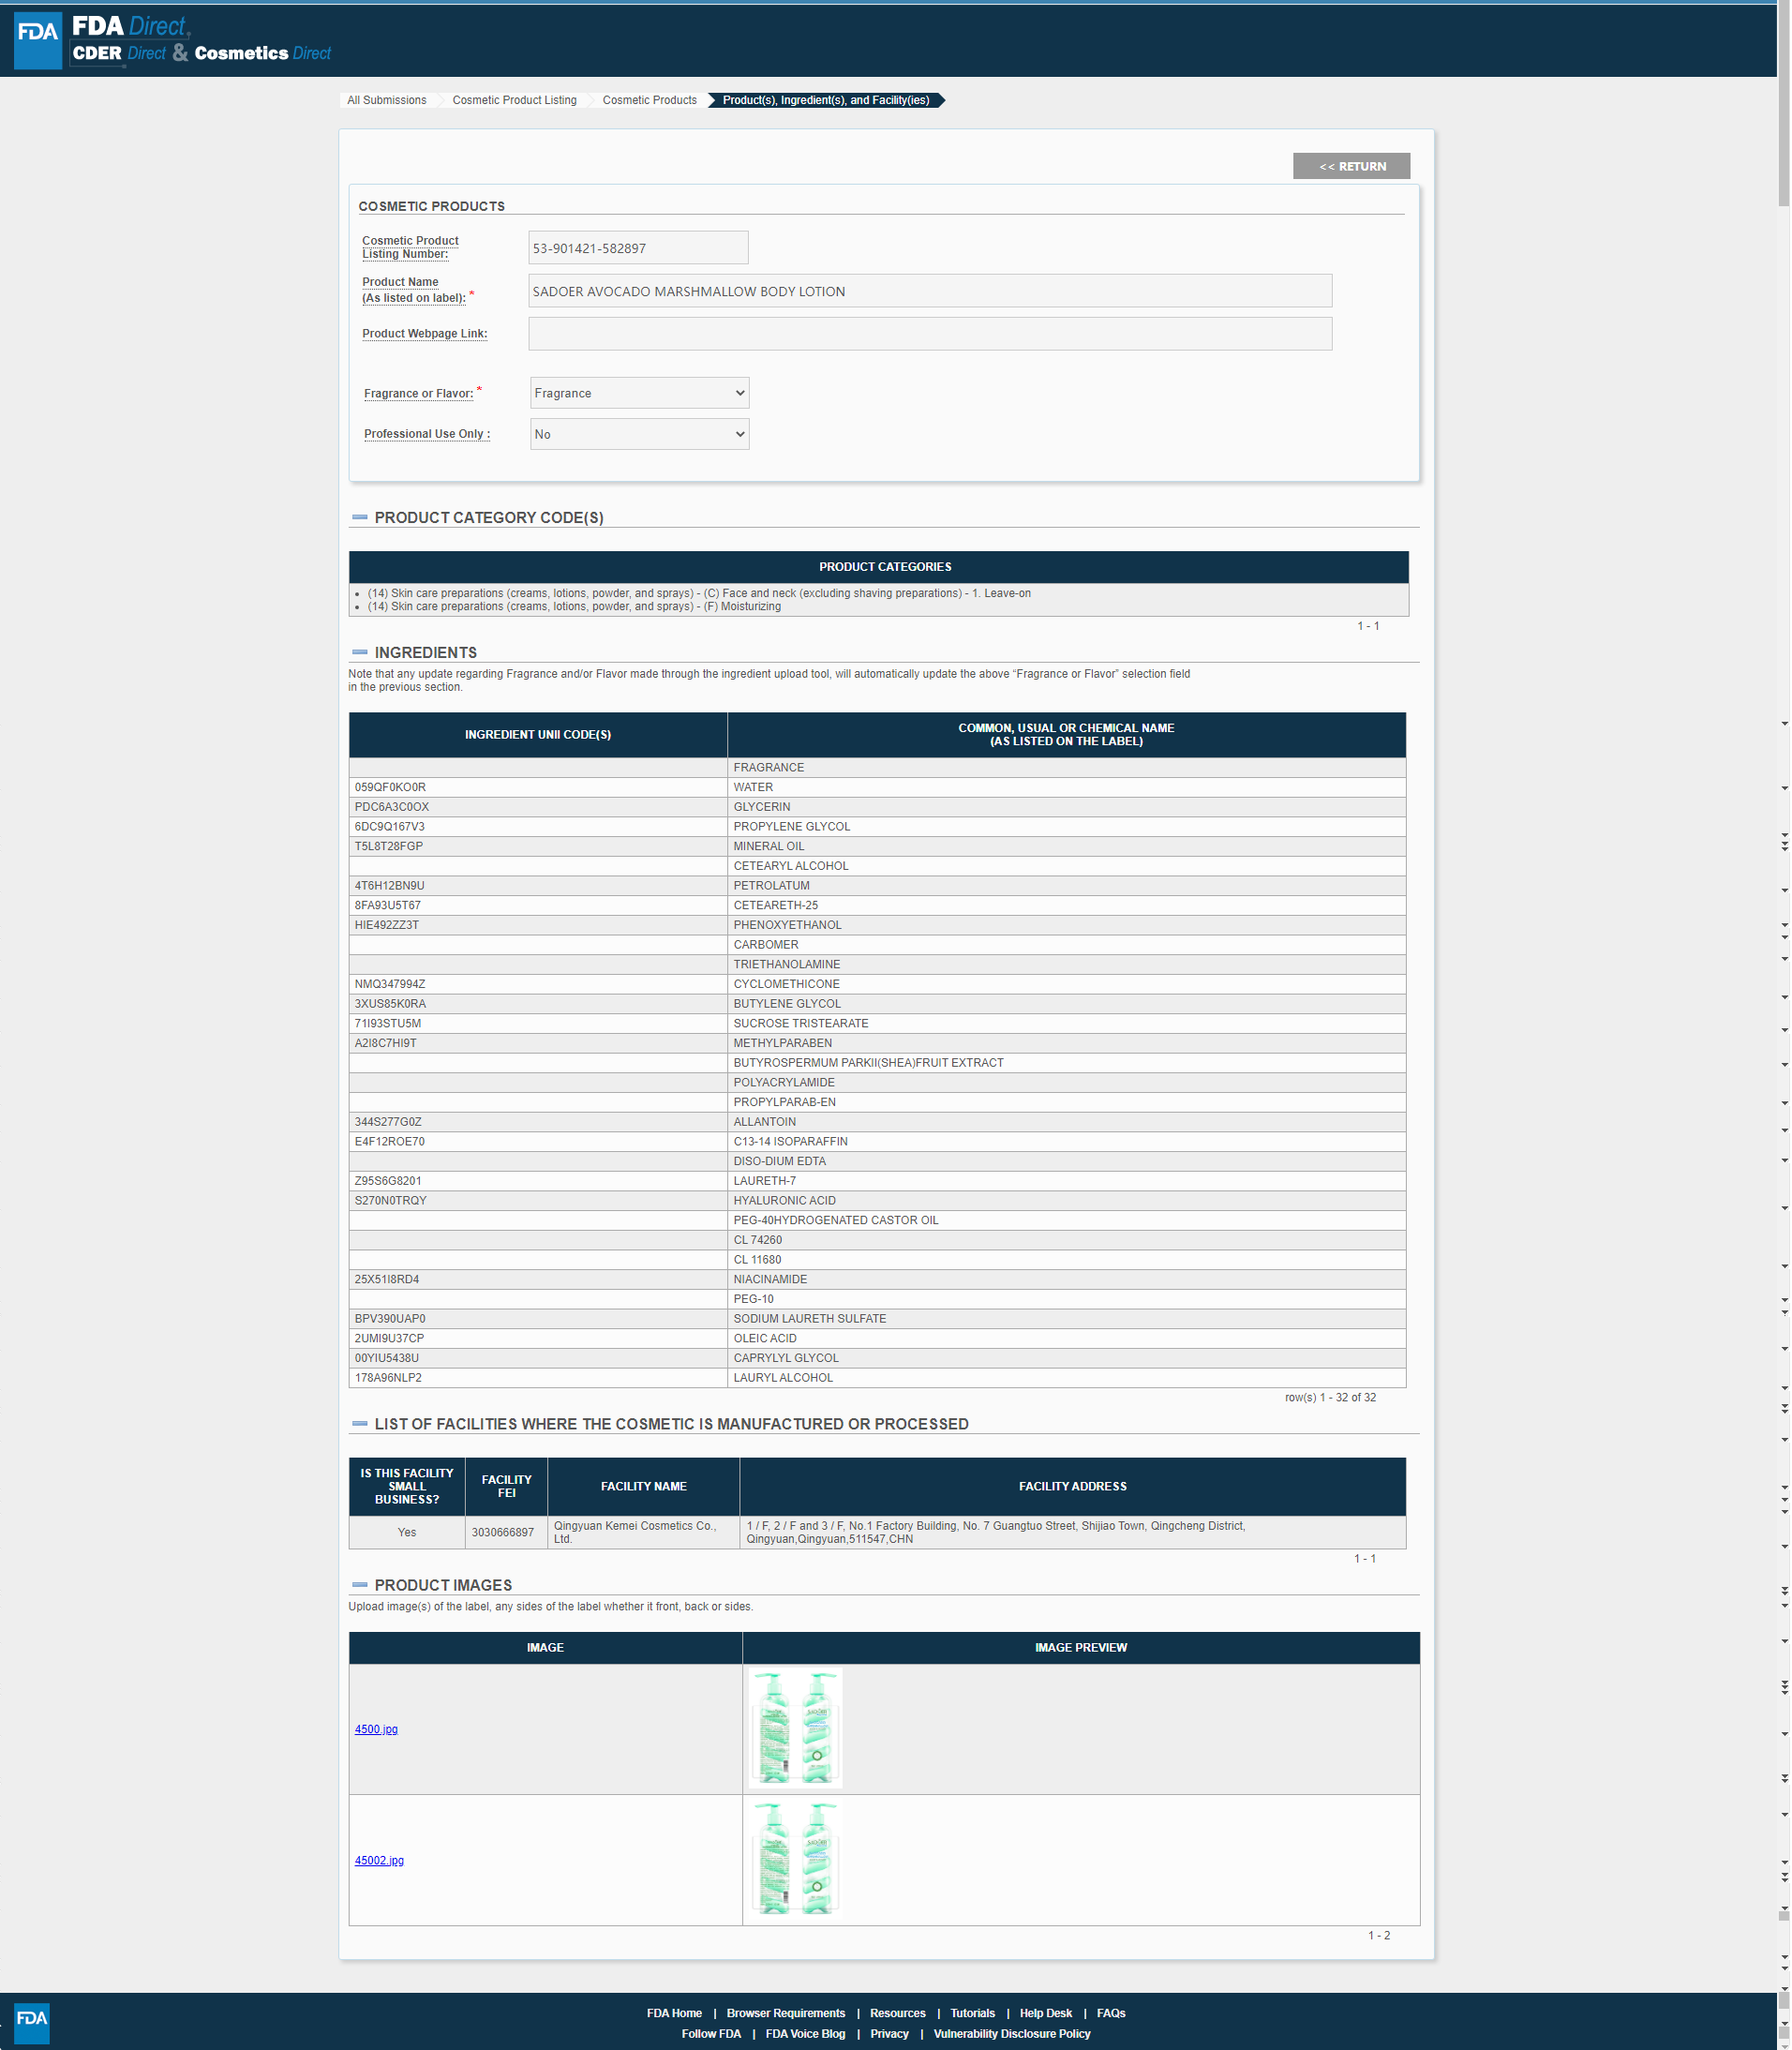Viewport: 1792px width, 2050px height.
Task: Open the Help Desk footer link
Action: pyautogui.click(x=1045, y=2013)
